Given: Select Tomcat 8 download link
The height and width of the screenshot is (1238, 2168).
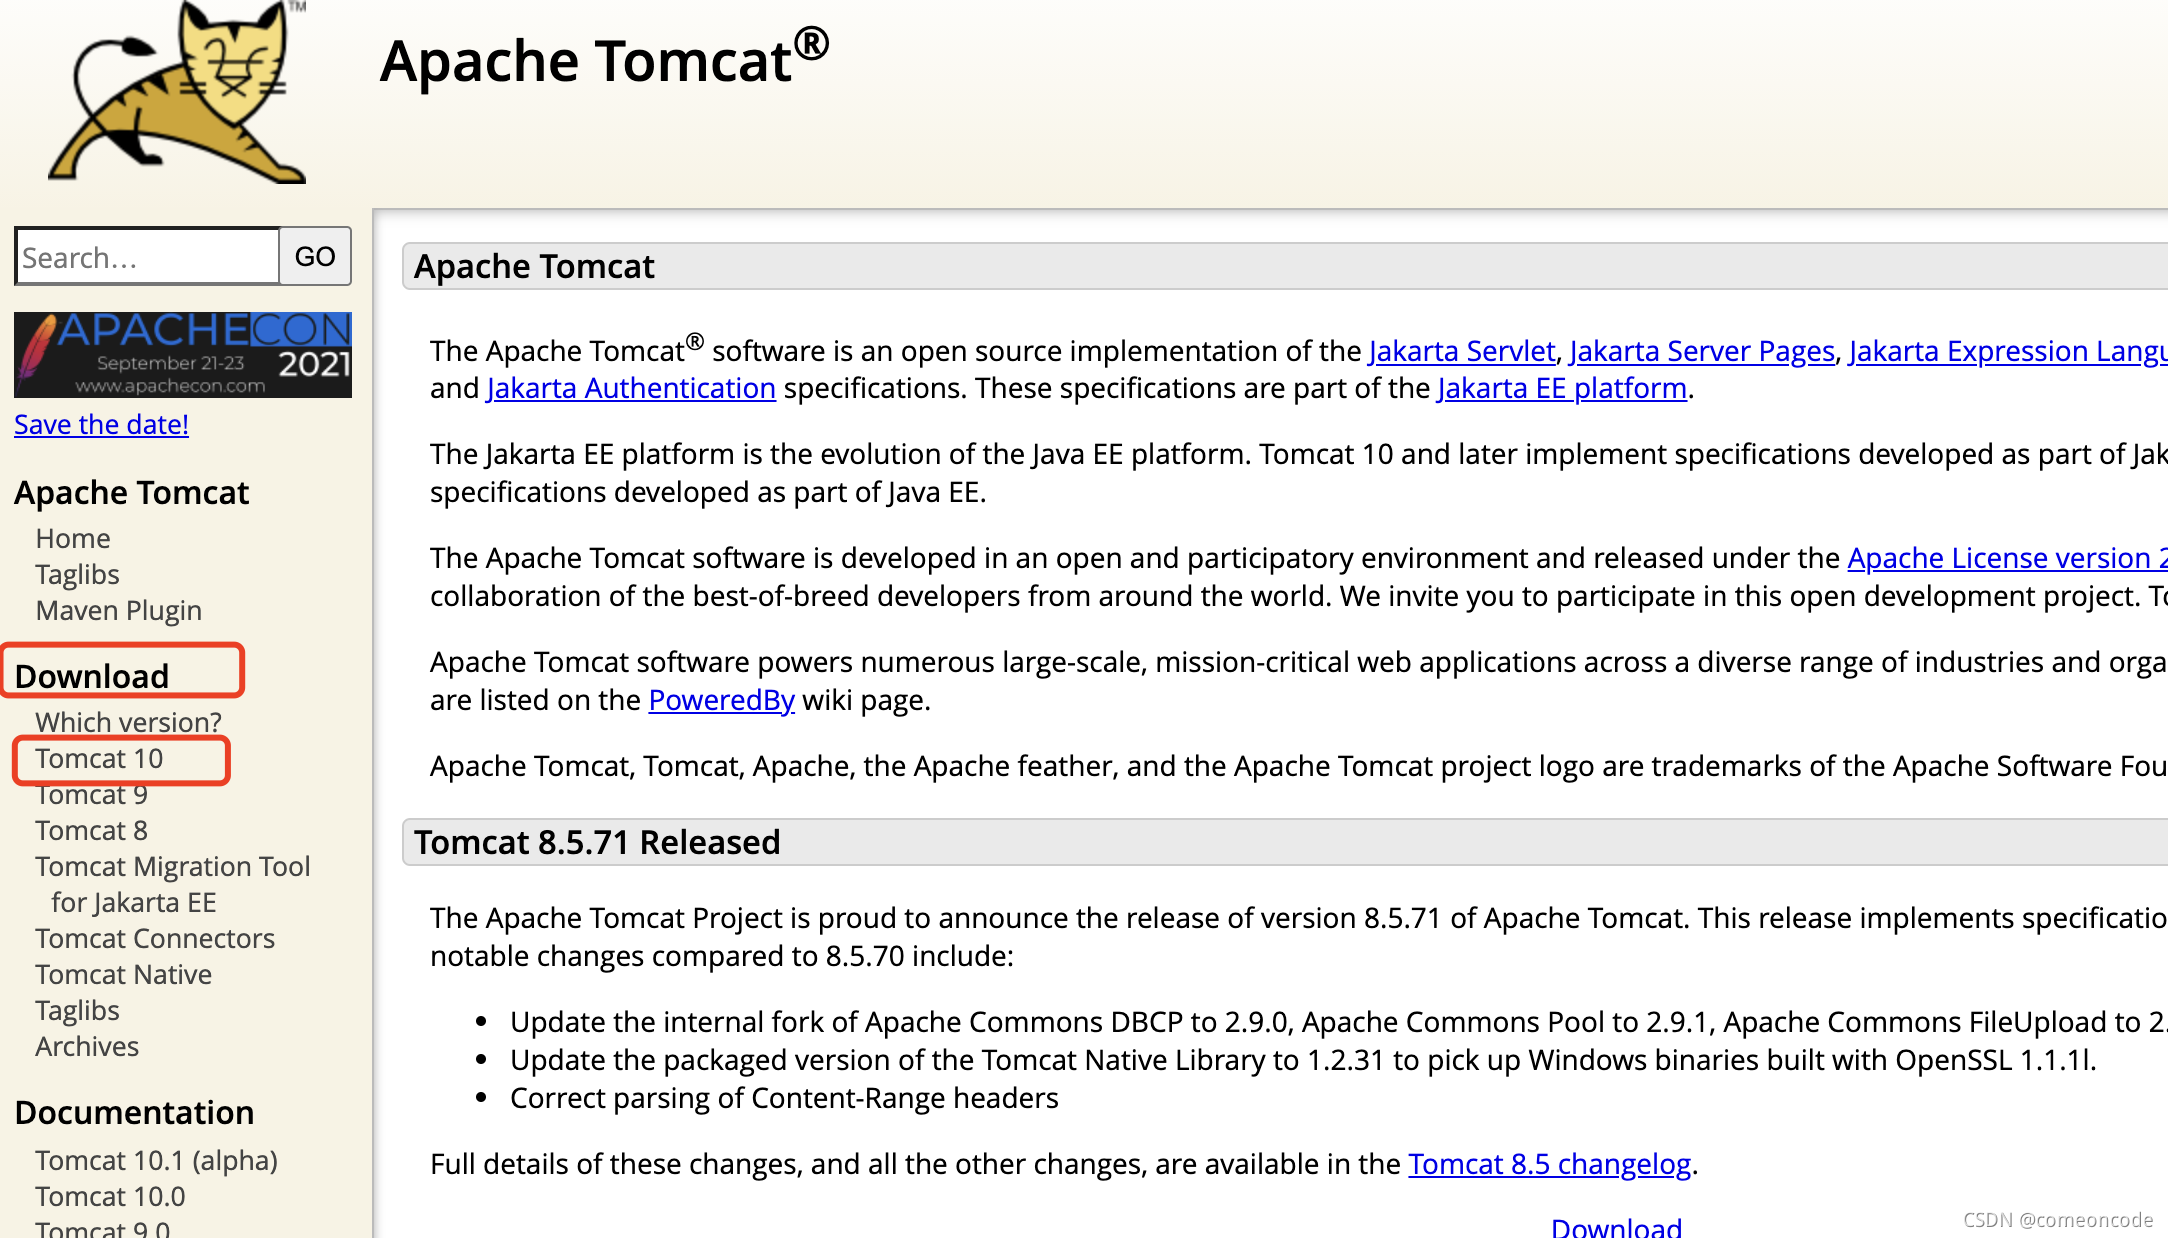Looking at the screenshot, I should tap(91, 830).
